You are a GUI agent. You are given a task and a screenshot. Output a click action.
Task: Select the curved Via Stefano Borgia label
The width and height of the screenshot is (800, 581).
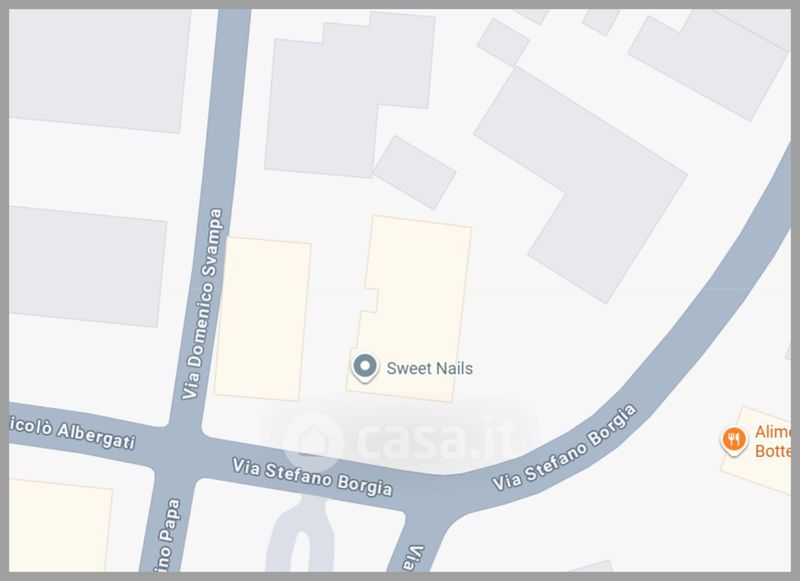tap(564, 447)
